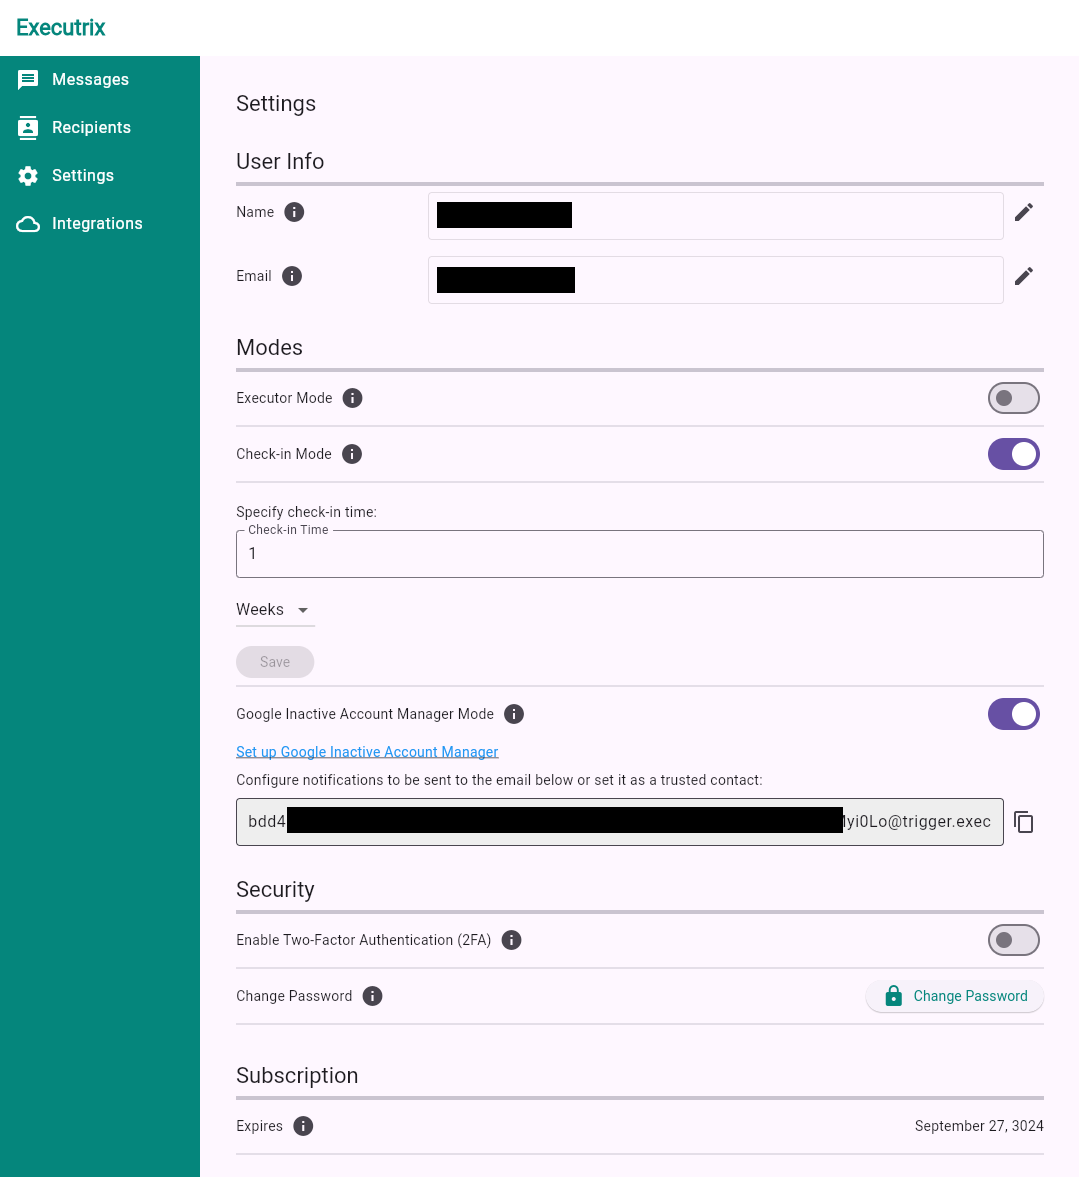Turn off Check-in Mode switch
1079x1177 pixels.
(1013, 454)
